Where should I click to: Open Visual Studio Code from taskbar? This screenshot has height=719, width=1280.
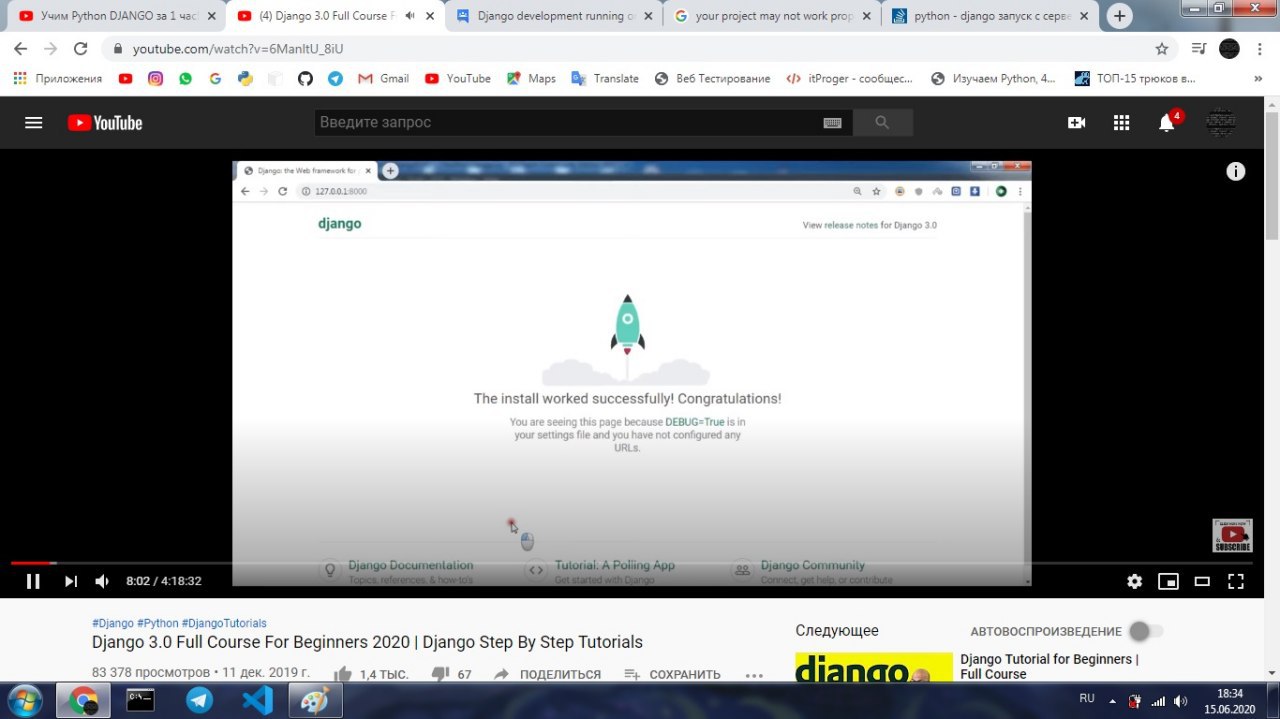pos(257,700)
